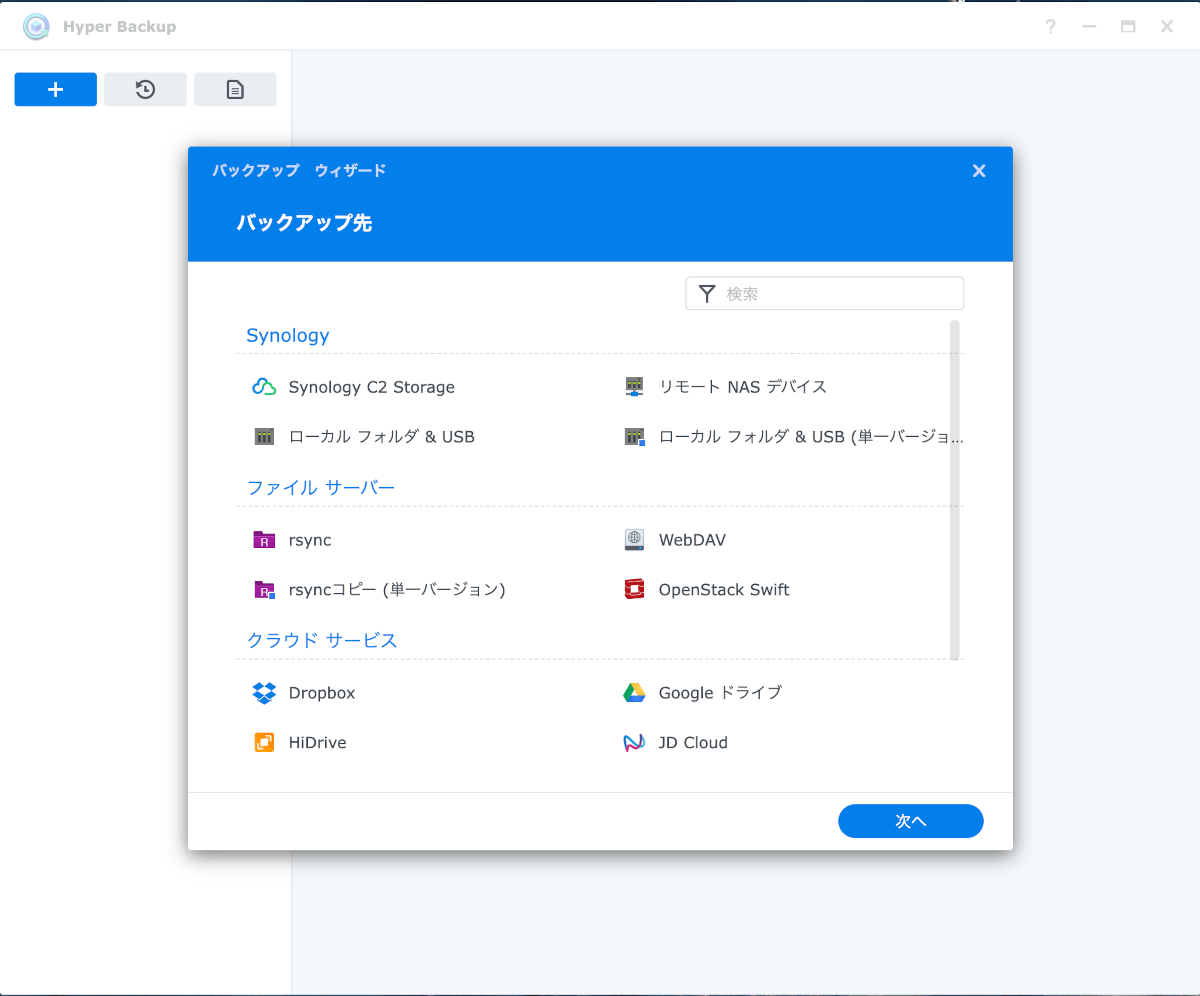
Task: Click the JD Cloud logo icon
Action: point(634,743)
